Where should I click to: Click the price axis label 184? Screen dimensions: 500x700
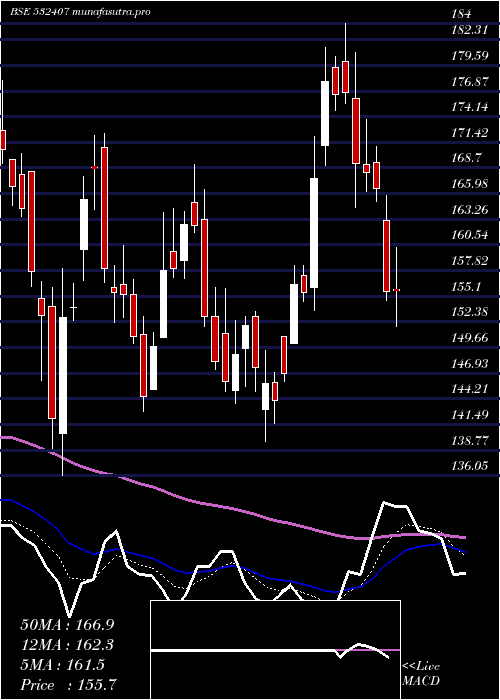(x=461, y=14)
